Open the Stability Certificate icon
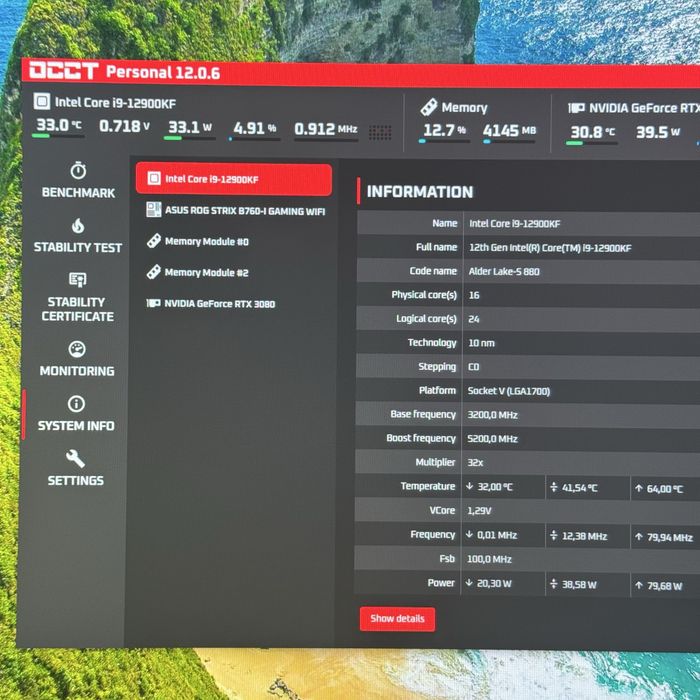 tap(78, 280)
